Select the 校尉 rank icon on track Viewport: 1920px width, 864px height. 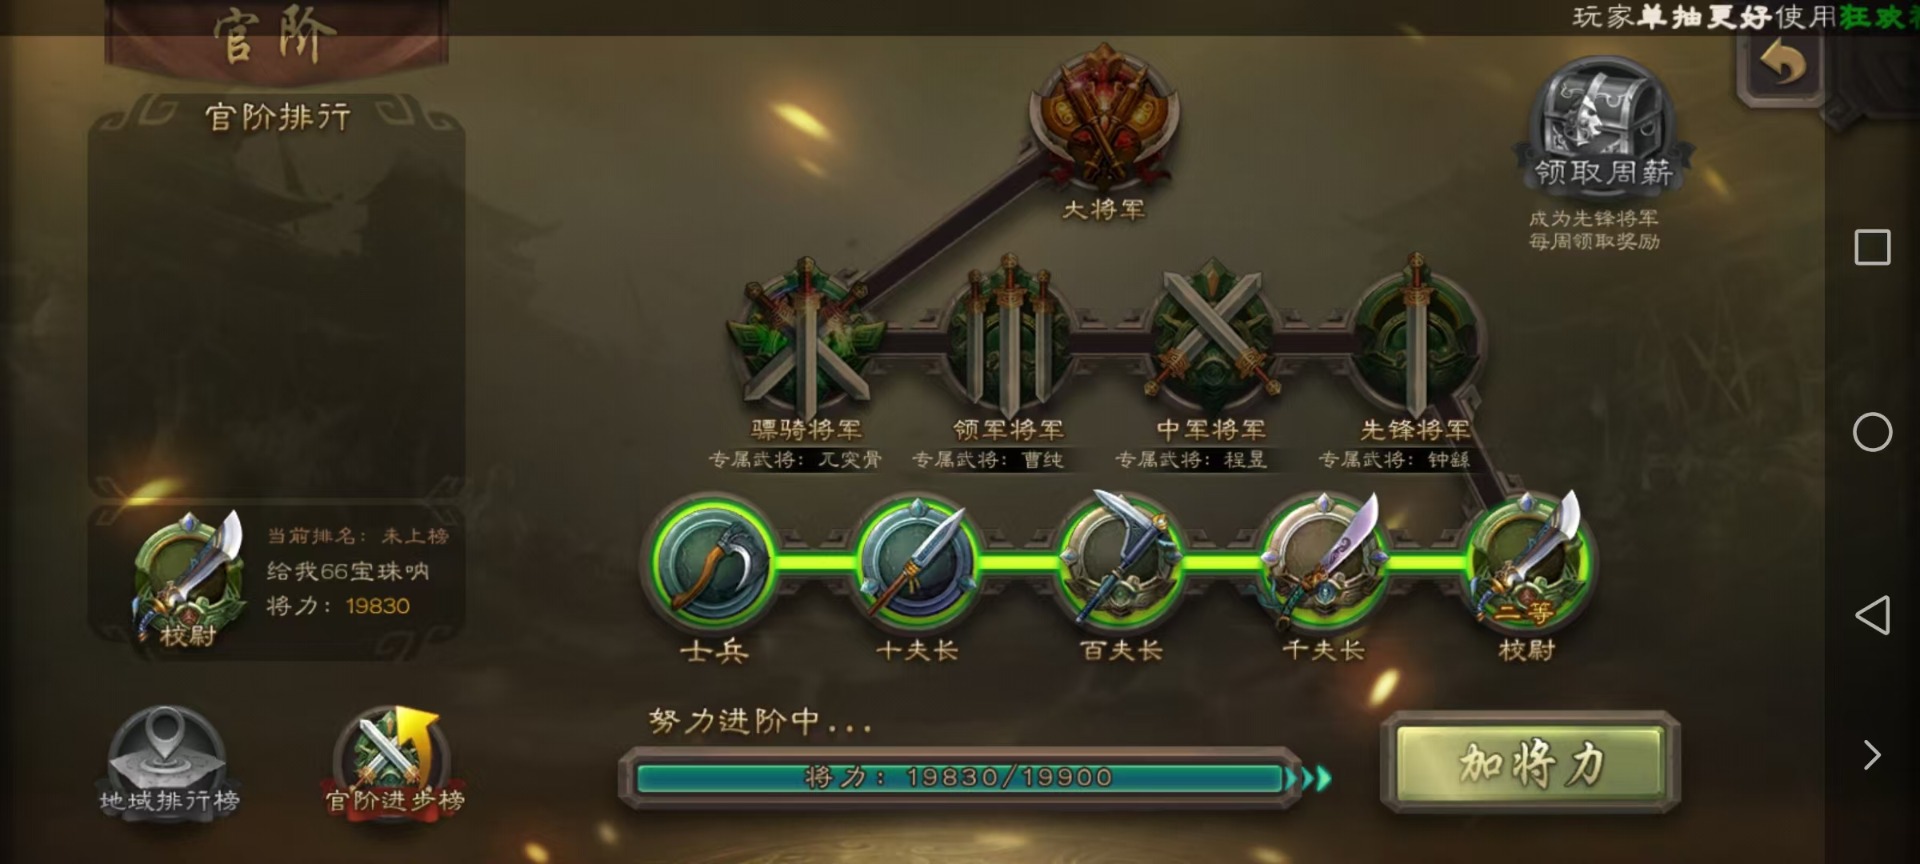pos(1527,561)
